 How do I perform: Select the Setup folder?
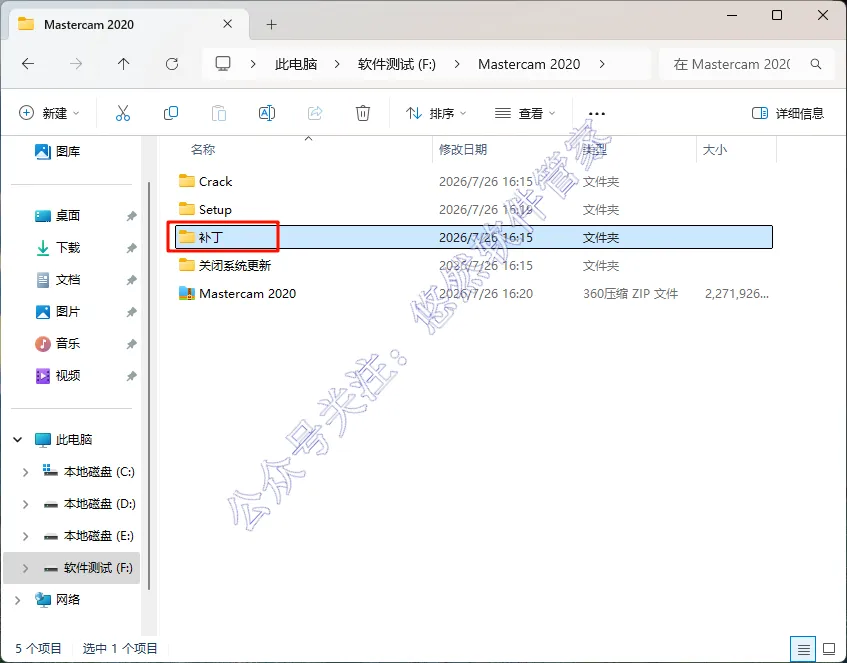475,210
